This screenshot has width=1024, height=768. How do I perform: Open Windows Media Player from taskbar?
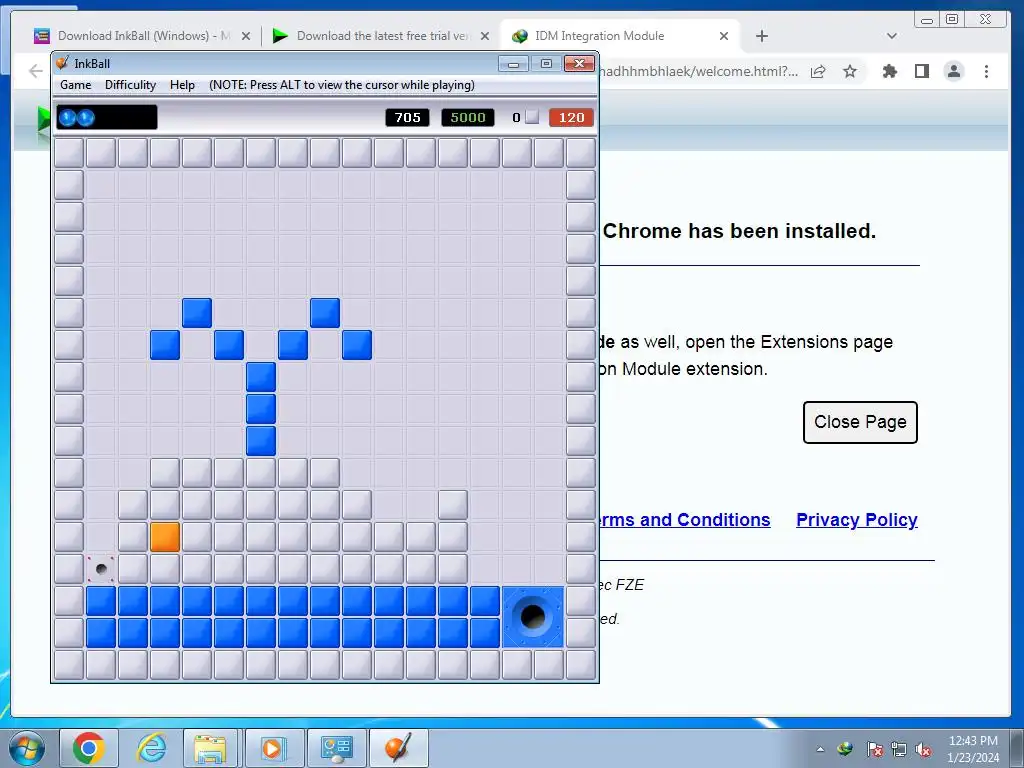tap(272, 748)
